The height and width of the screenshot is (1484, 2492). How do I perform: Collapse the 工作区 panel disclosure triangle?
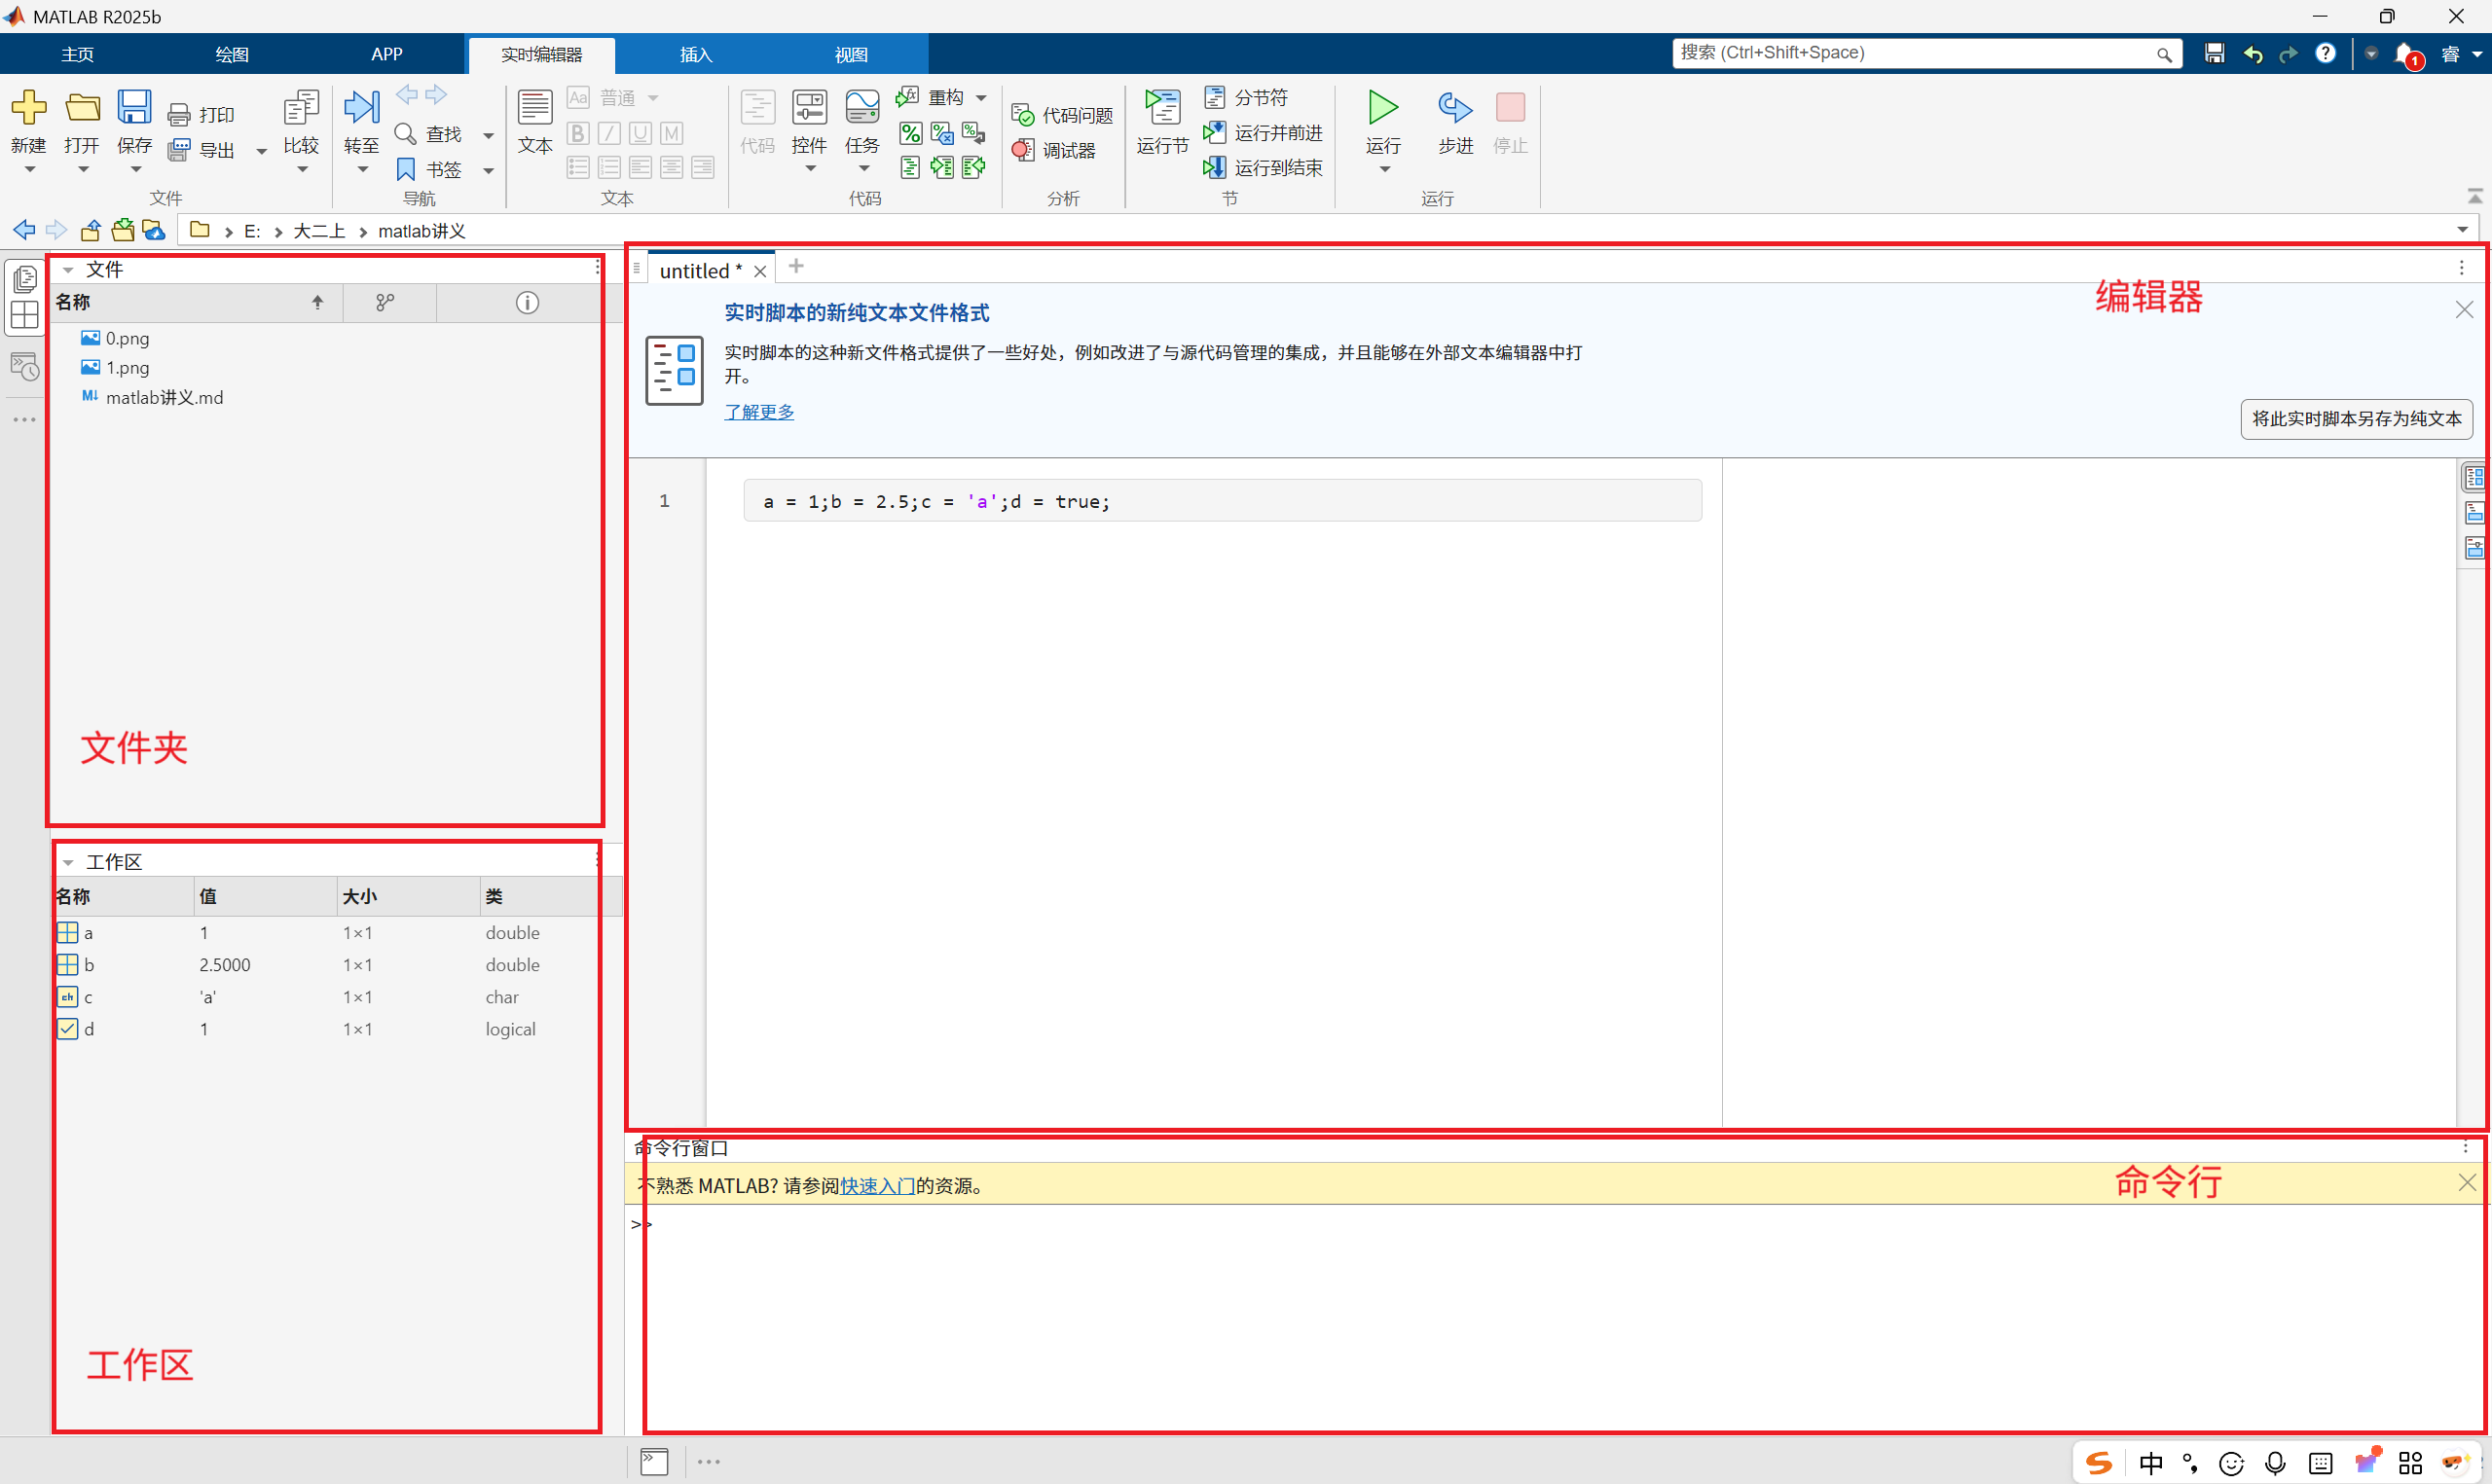click(68, 862)
